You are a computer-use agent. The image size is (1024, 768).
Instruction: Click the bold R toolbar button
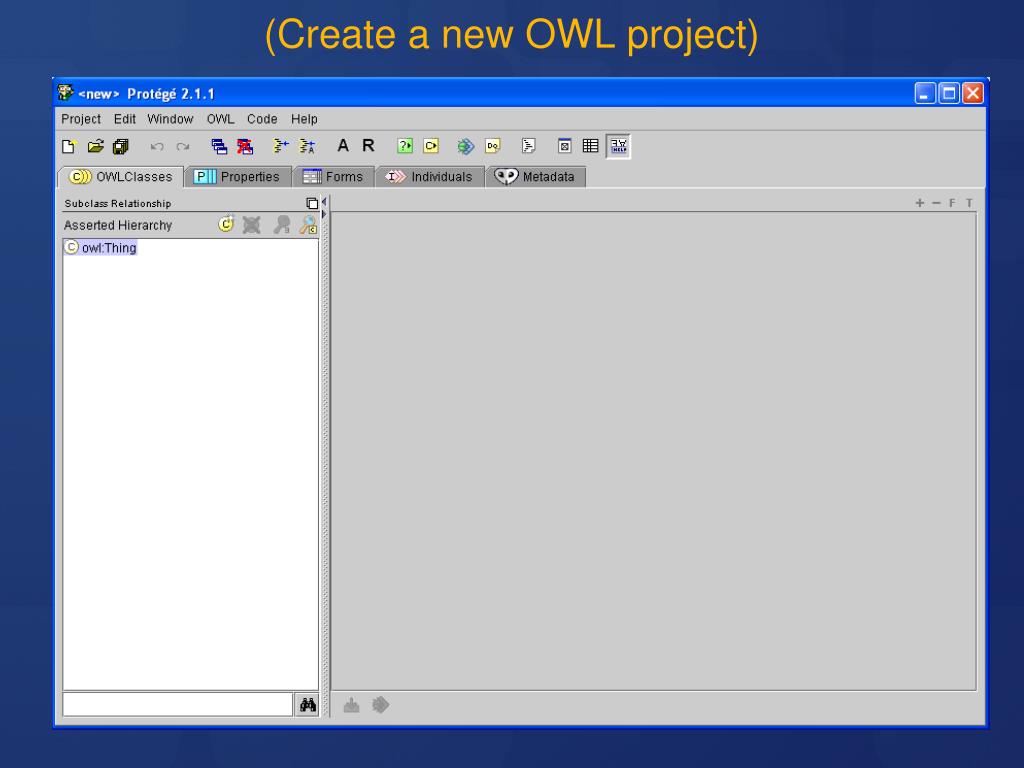tap(368, 146)
